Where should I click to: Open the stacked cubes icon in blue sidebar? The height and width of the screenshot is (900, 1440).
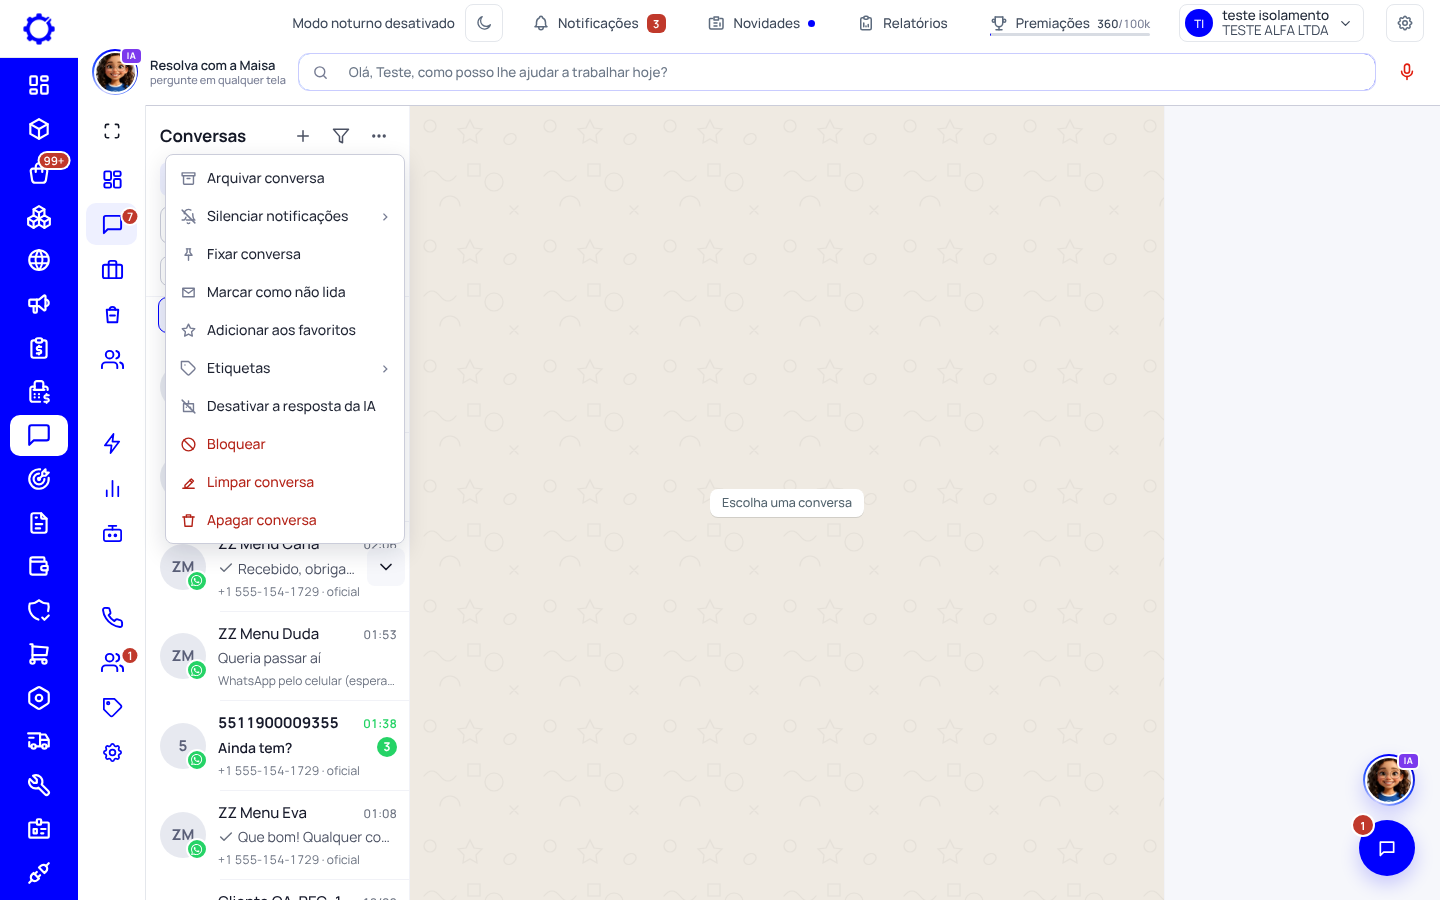(x=39, y=217)
